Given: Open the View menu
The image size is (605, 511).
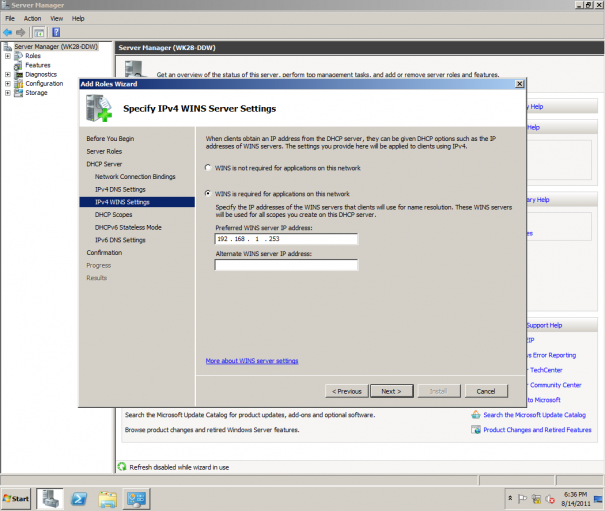Looking at the screenshot, I should pyautogui.click(x=56, y=19).
